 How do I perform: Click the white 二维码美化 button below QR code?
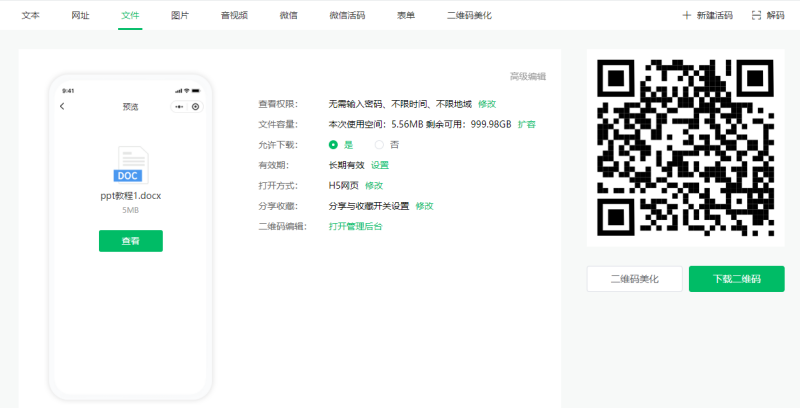point(635,279)
